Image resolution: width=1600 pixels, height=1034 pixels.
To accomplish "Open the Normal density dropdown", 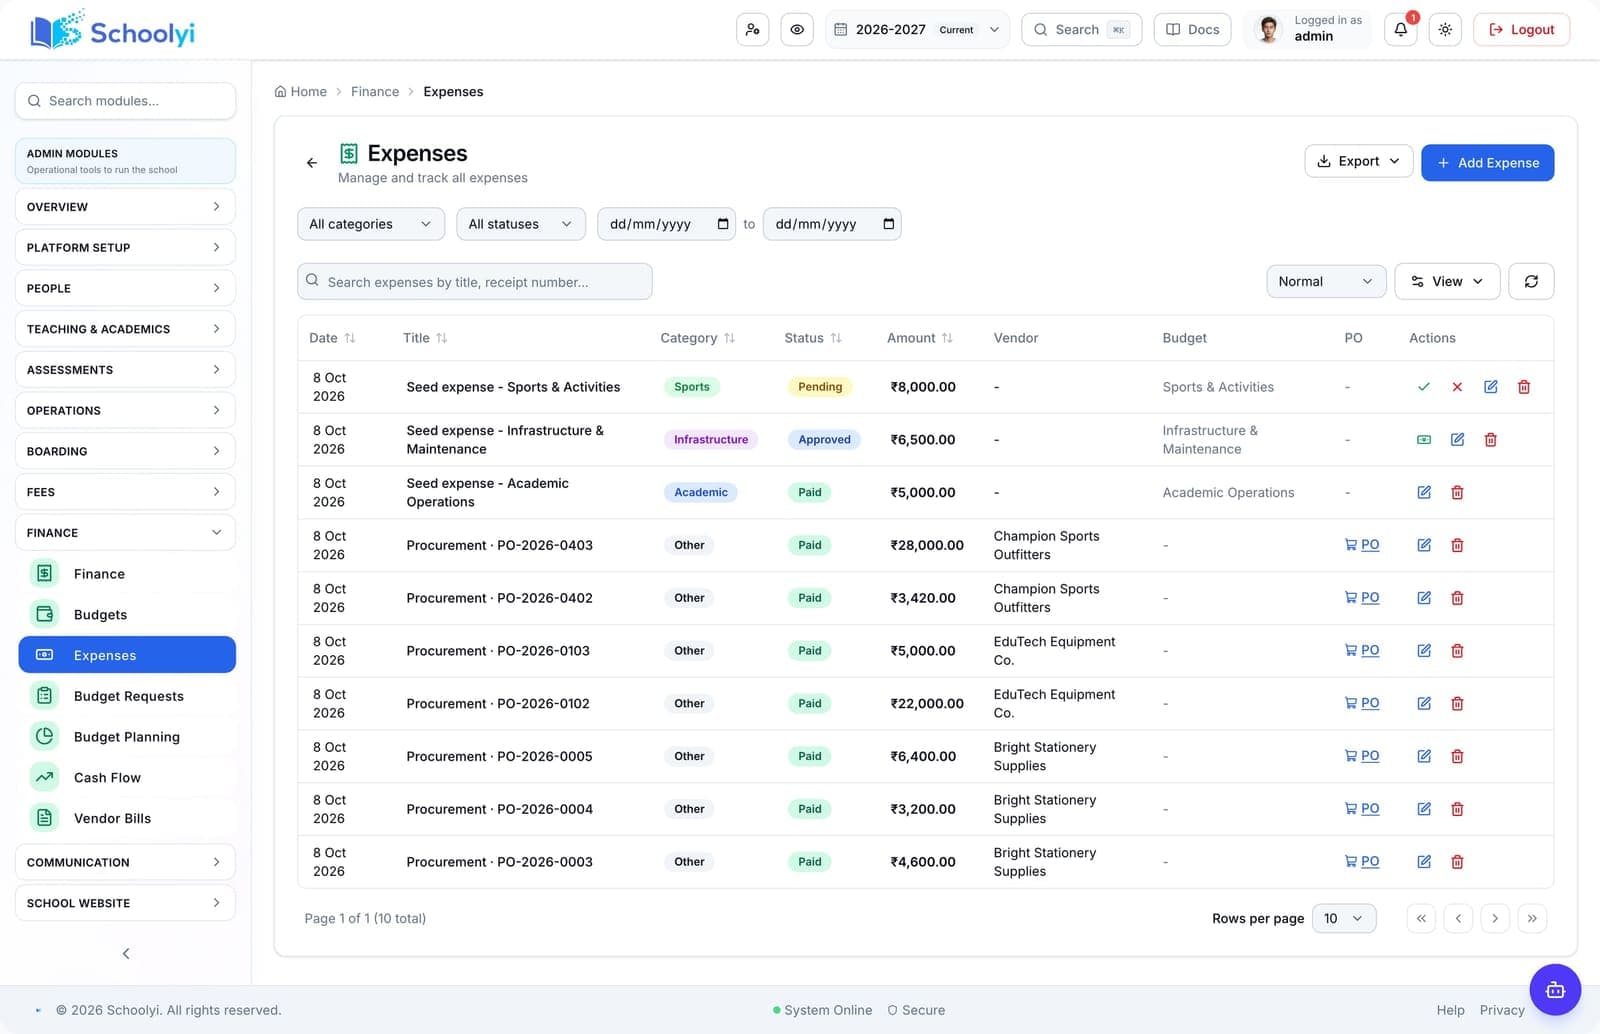I will [x=1326, y=282].
